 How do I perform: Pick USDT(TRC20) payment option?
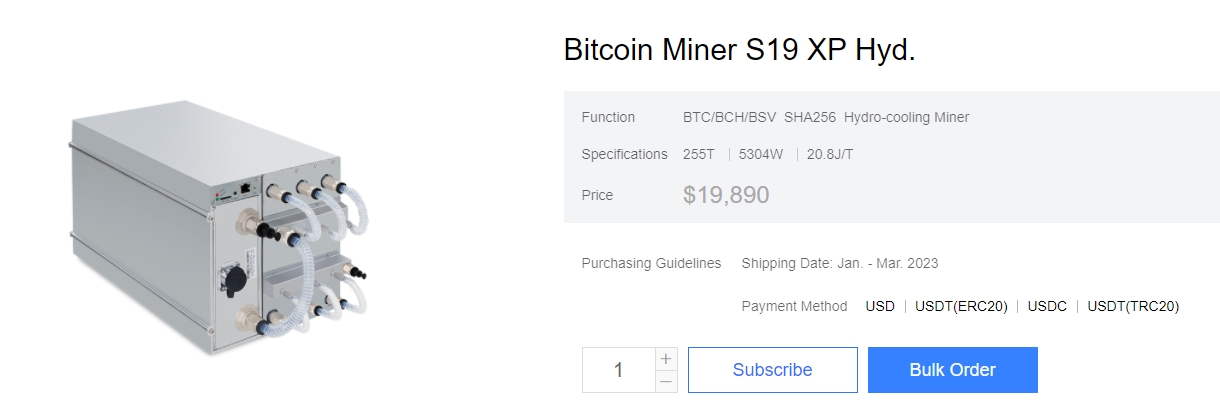[1133, 306]
